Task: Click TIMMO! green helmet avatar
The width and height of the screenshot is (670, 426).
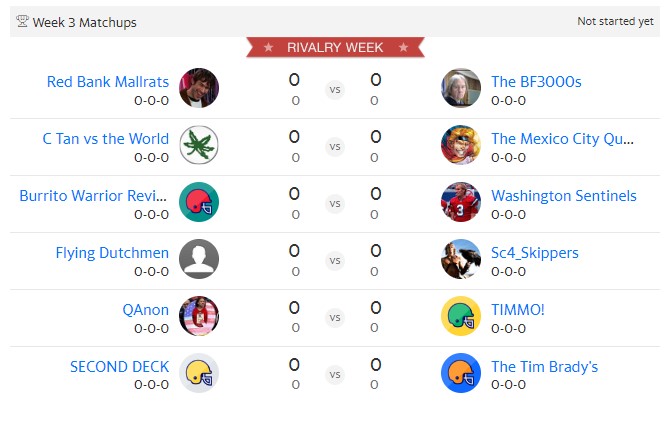Action: (x=461, y=316)
